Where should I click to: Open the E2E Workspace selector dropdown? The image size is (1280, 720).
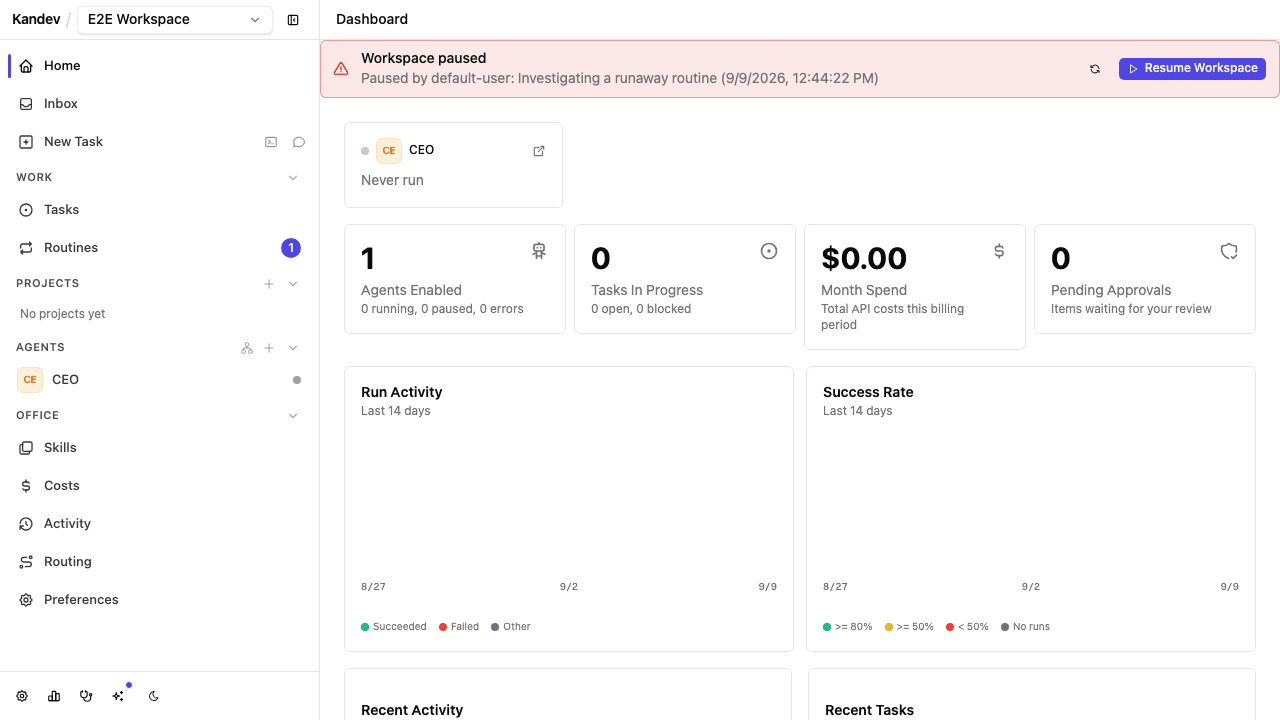(x=174, y=20)
